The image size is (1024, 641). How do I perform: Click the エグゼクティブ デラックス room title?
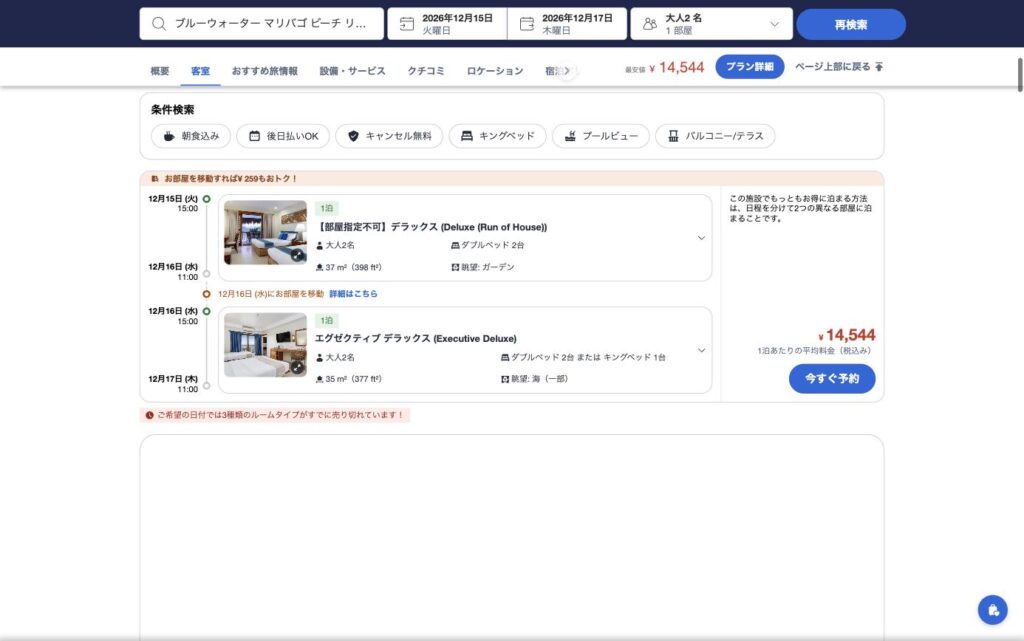[415, 338]
